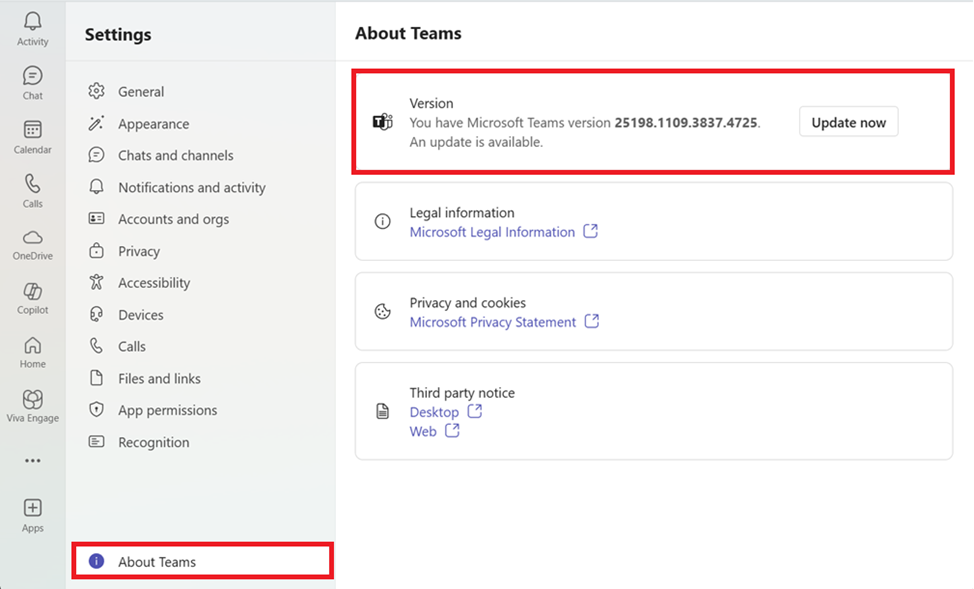Open the Home icon in sidebar
974x589 pixels.
32,345
